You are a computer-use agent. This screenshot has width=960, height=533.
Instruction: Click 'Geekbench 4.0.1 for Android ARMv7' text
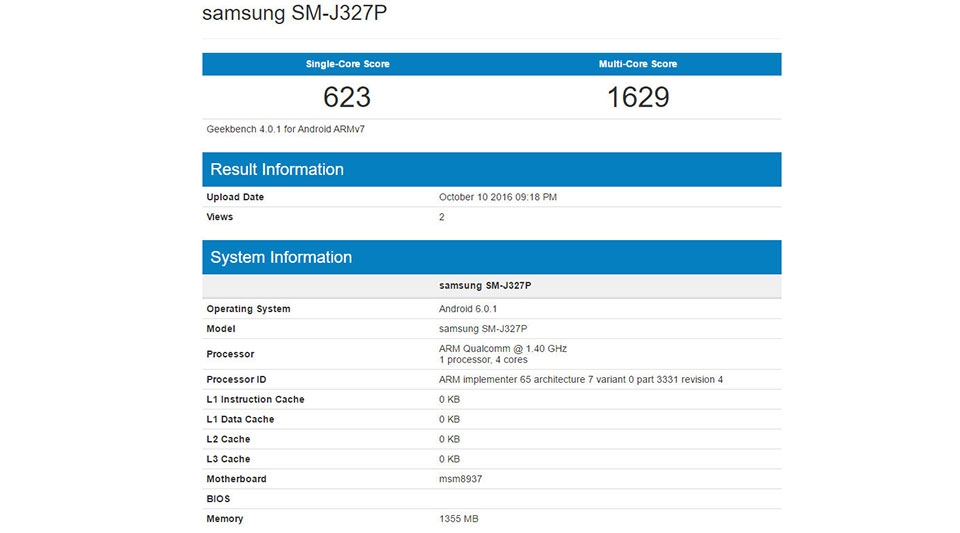[x=285, y=129]
